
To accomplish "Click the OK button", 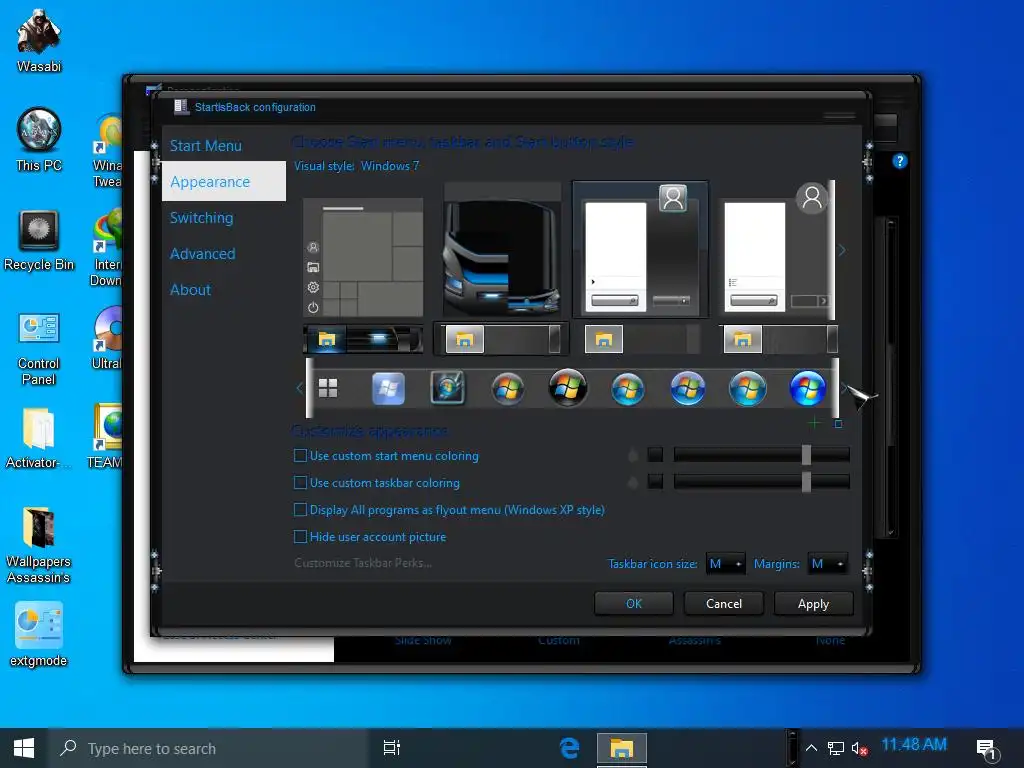I will pyautogui.click(x=633, y=603).
